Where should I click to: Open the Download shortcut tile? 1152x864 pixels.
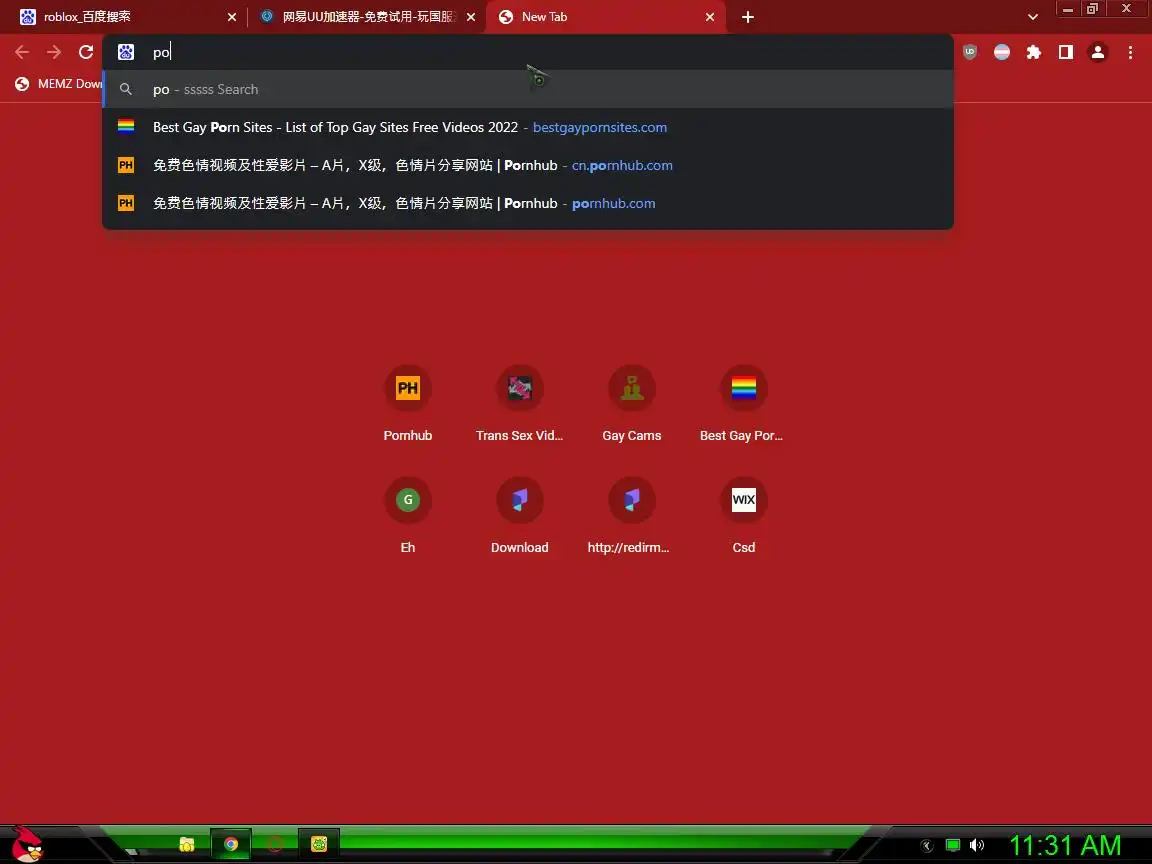pyautogui.click(x=519, y=516)
